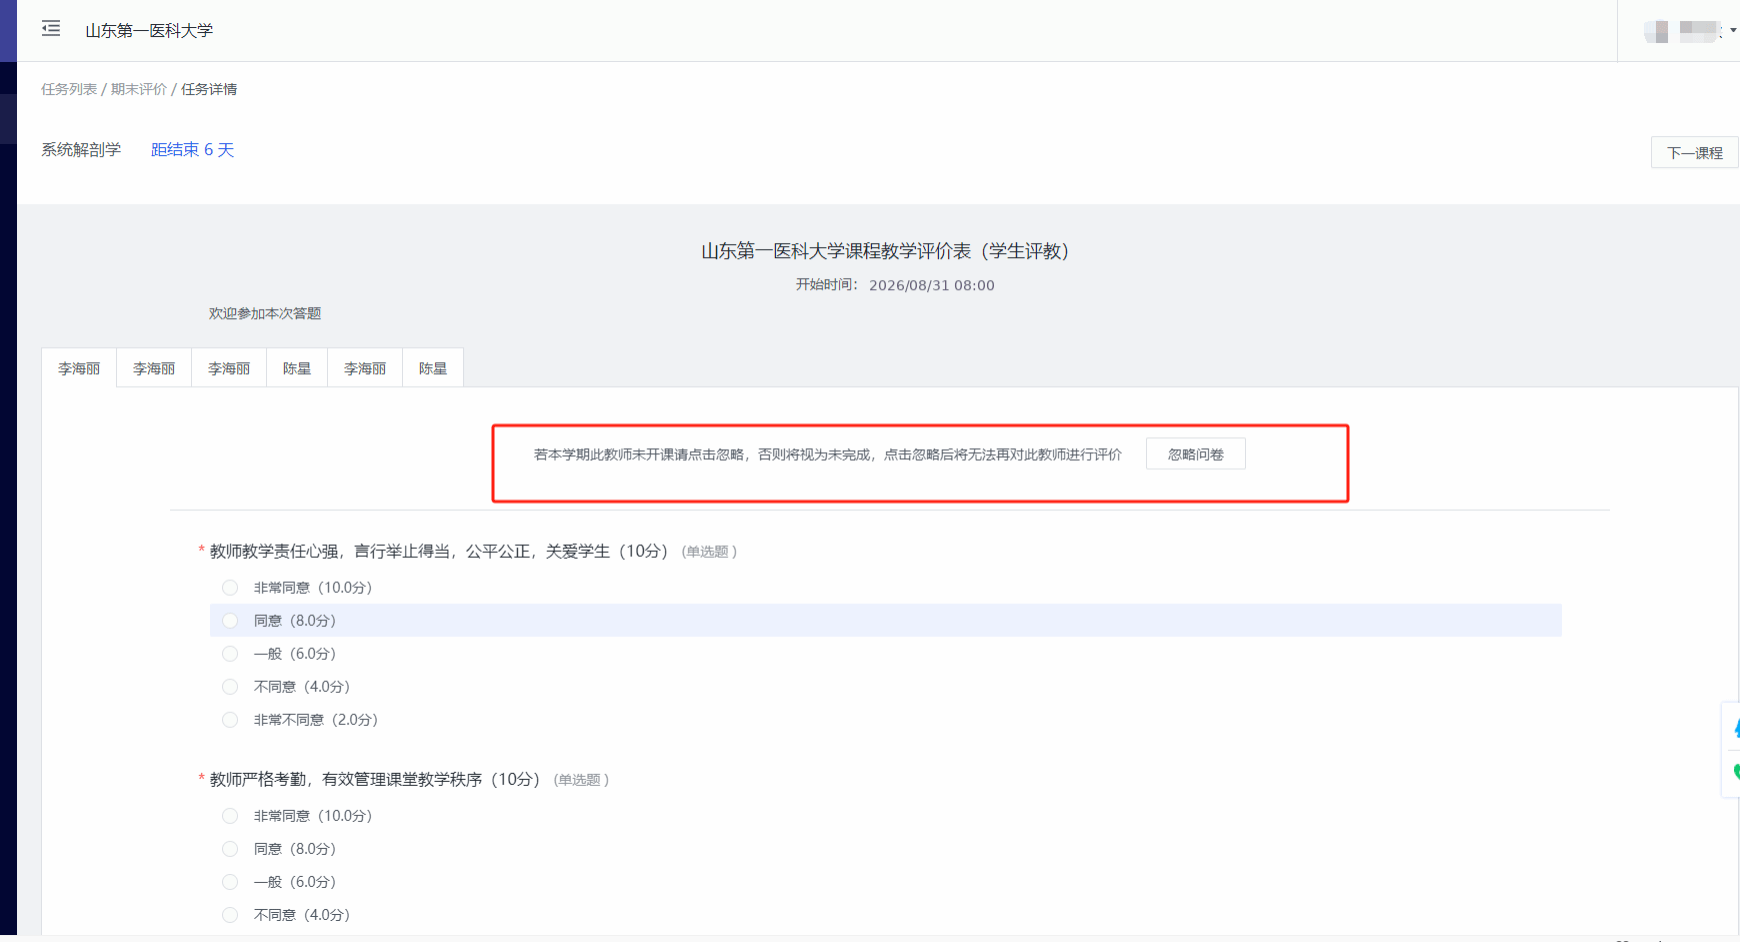This screenshot has height=942, width=1754.
Task: Go to 下一课程 button
Action: pyautogui.click(x=1695, y=153)
